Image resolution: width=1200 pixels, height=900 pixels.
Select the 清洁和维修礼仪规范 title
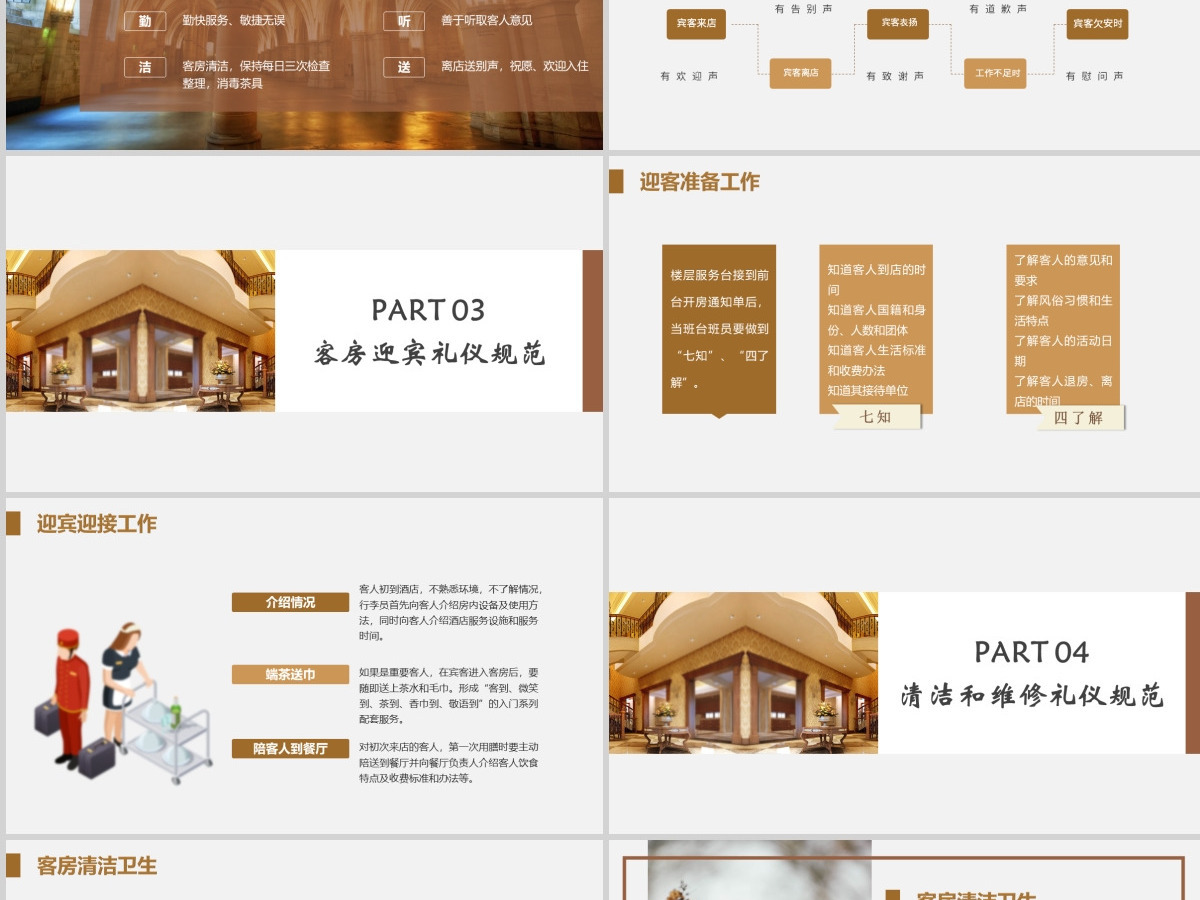[1032, 696]
